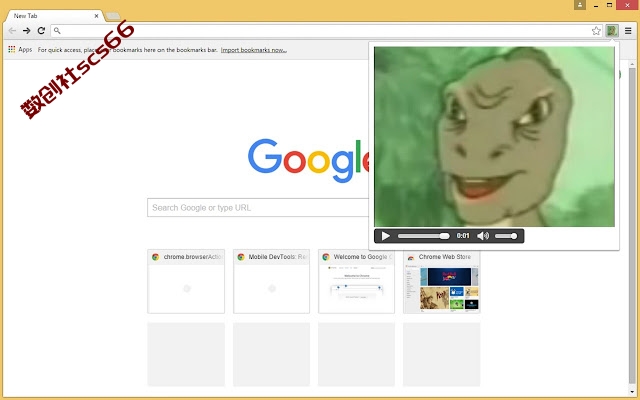Click the Import bookmarks now link
This screenshot has height=400, width=640.
pos(253,50)
